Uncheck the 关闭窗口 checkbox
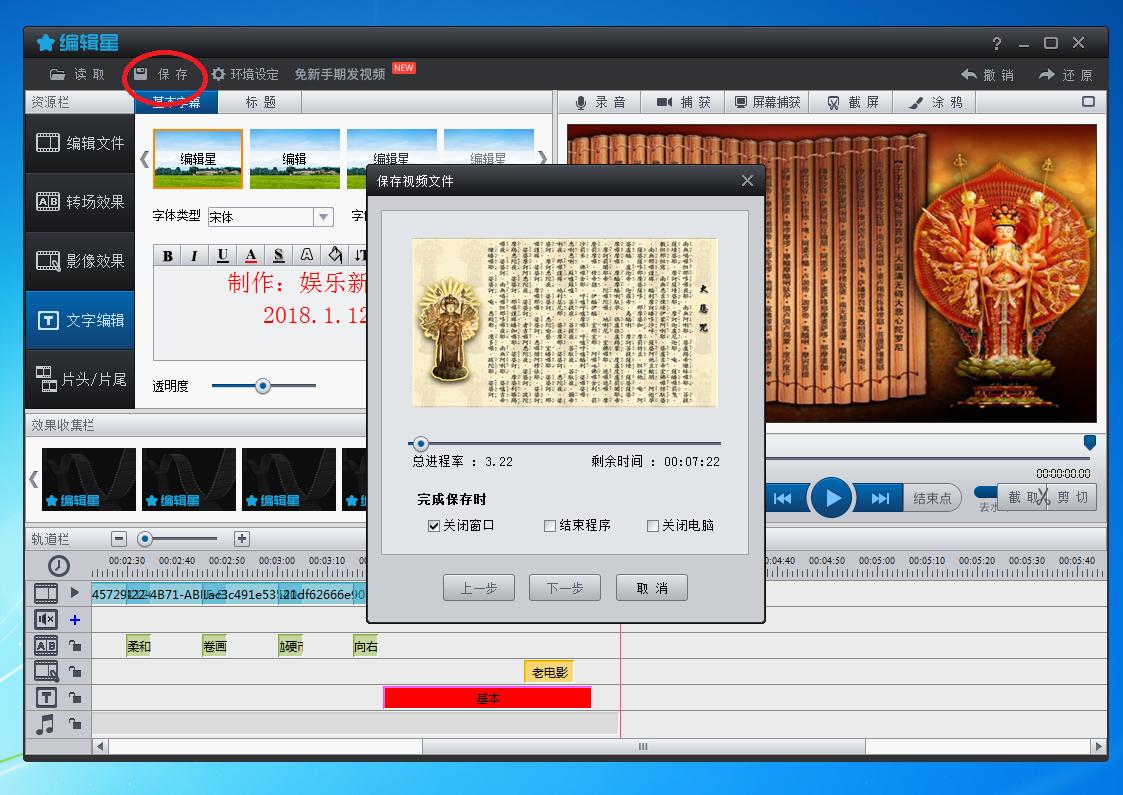Image resolution: width=1123 pixels, height=795 pixels. click(x=434, y=526)
